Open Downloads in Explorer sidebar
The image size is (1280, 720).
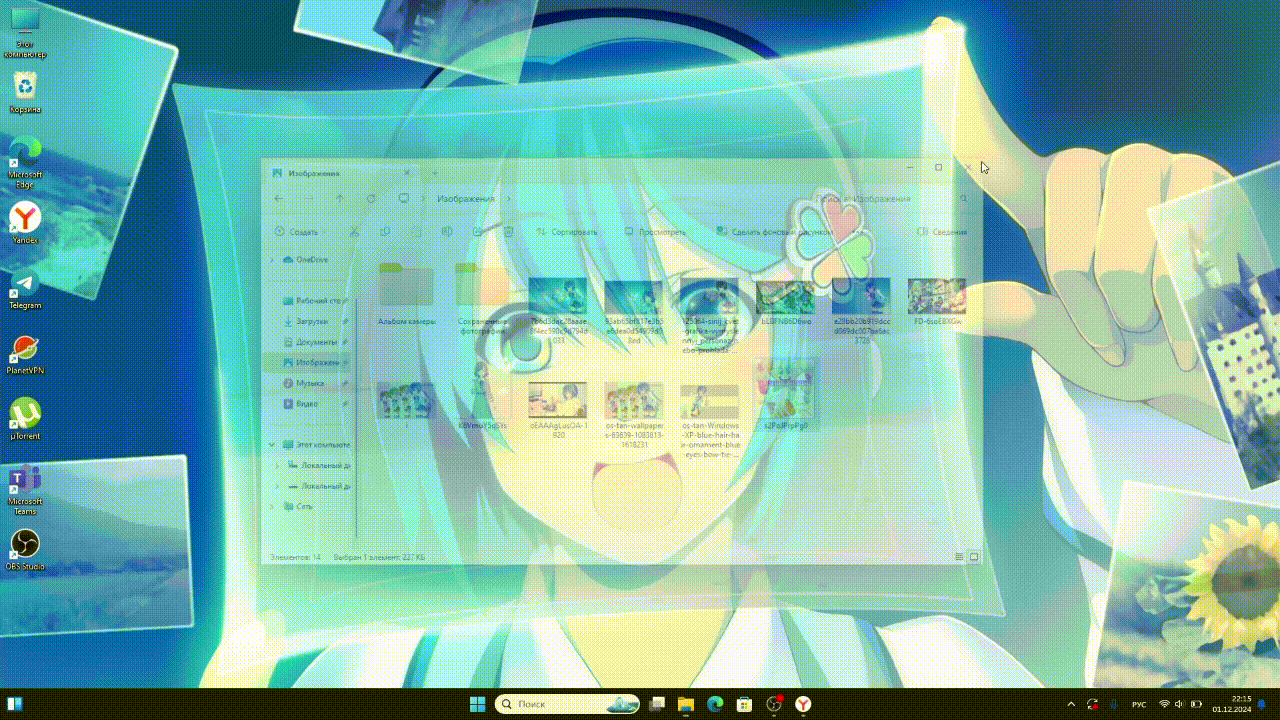[x=311, y=322]
